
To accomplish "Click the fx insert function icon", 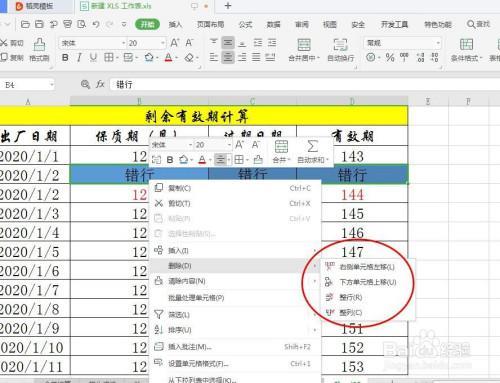I will point(100,84).
